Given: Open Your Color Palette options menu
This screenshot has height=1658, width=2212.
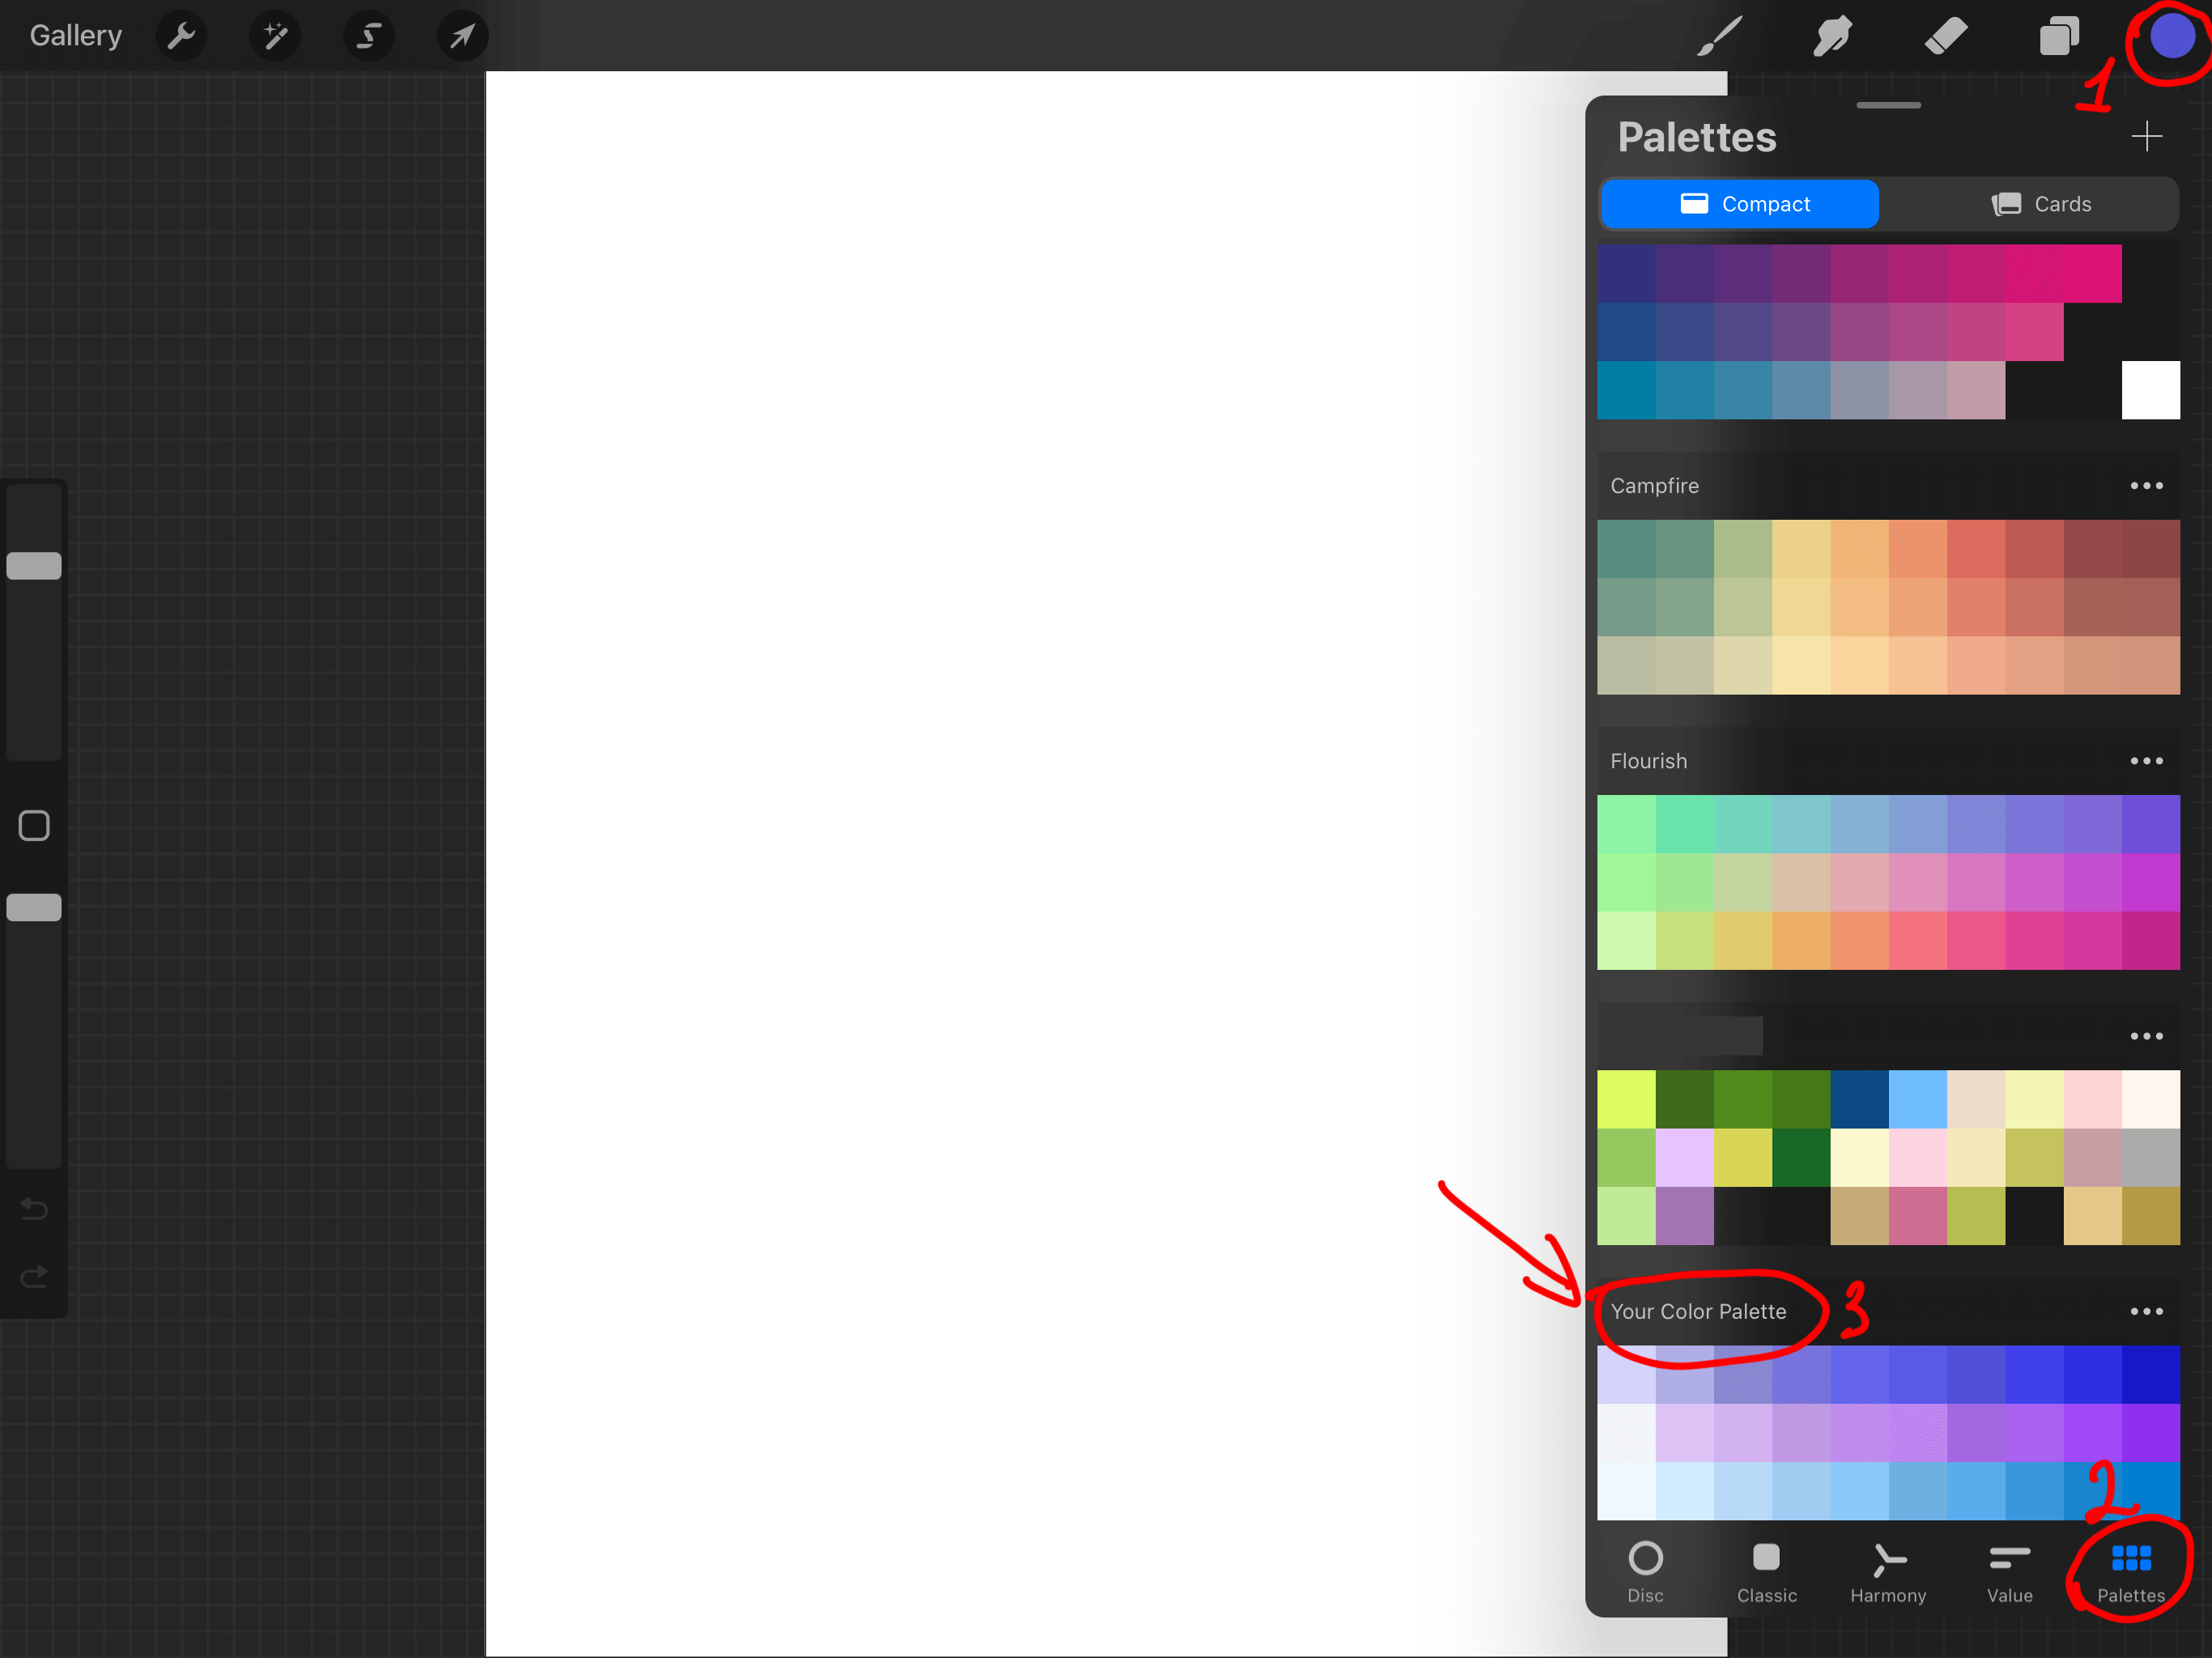Looking at the screenshot, I should coord(2146,1311).
